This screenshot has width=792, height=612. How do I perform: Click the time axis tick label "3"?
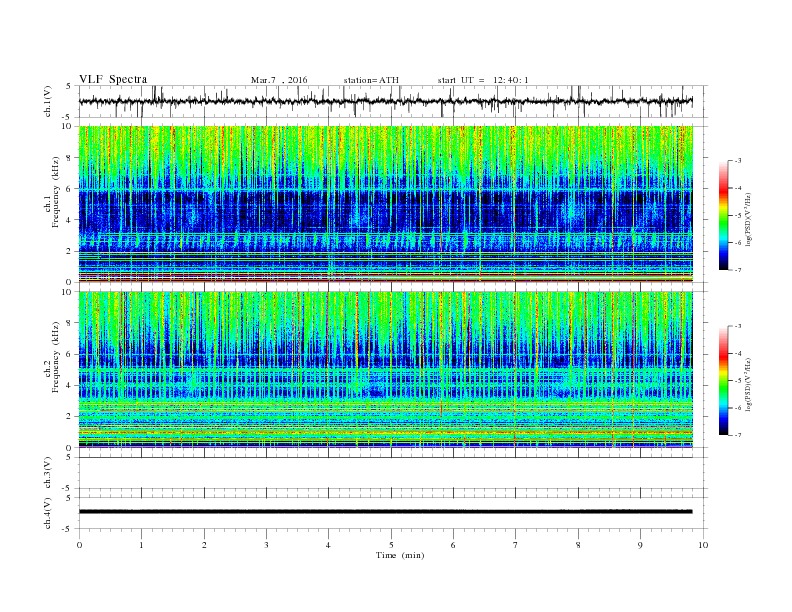tap(266, 545)
